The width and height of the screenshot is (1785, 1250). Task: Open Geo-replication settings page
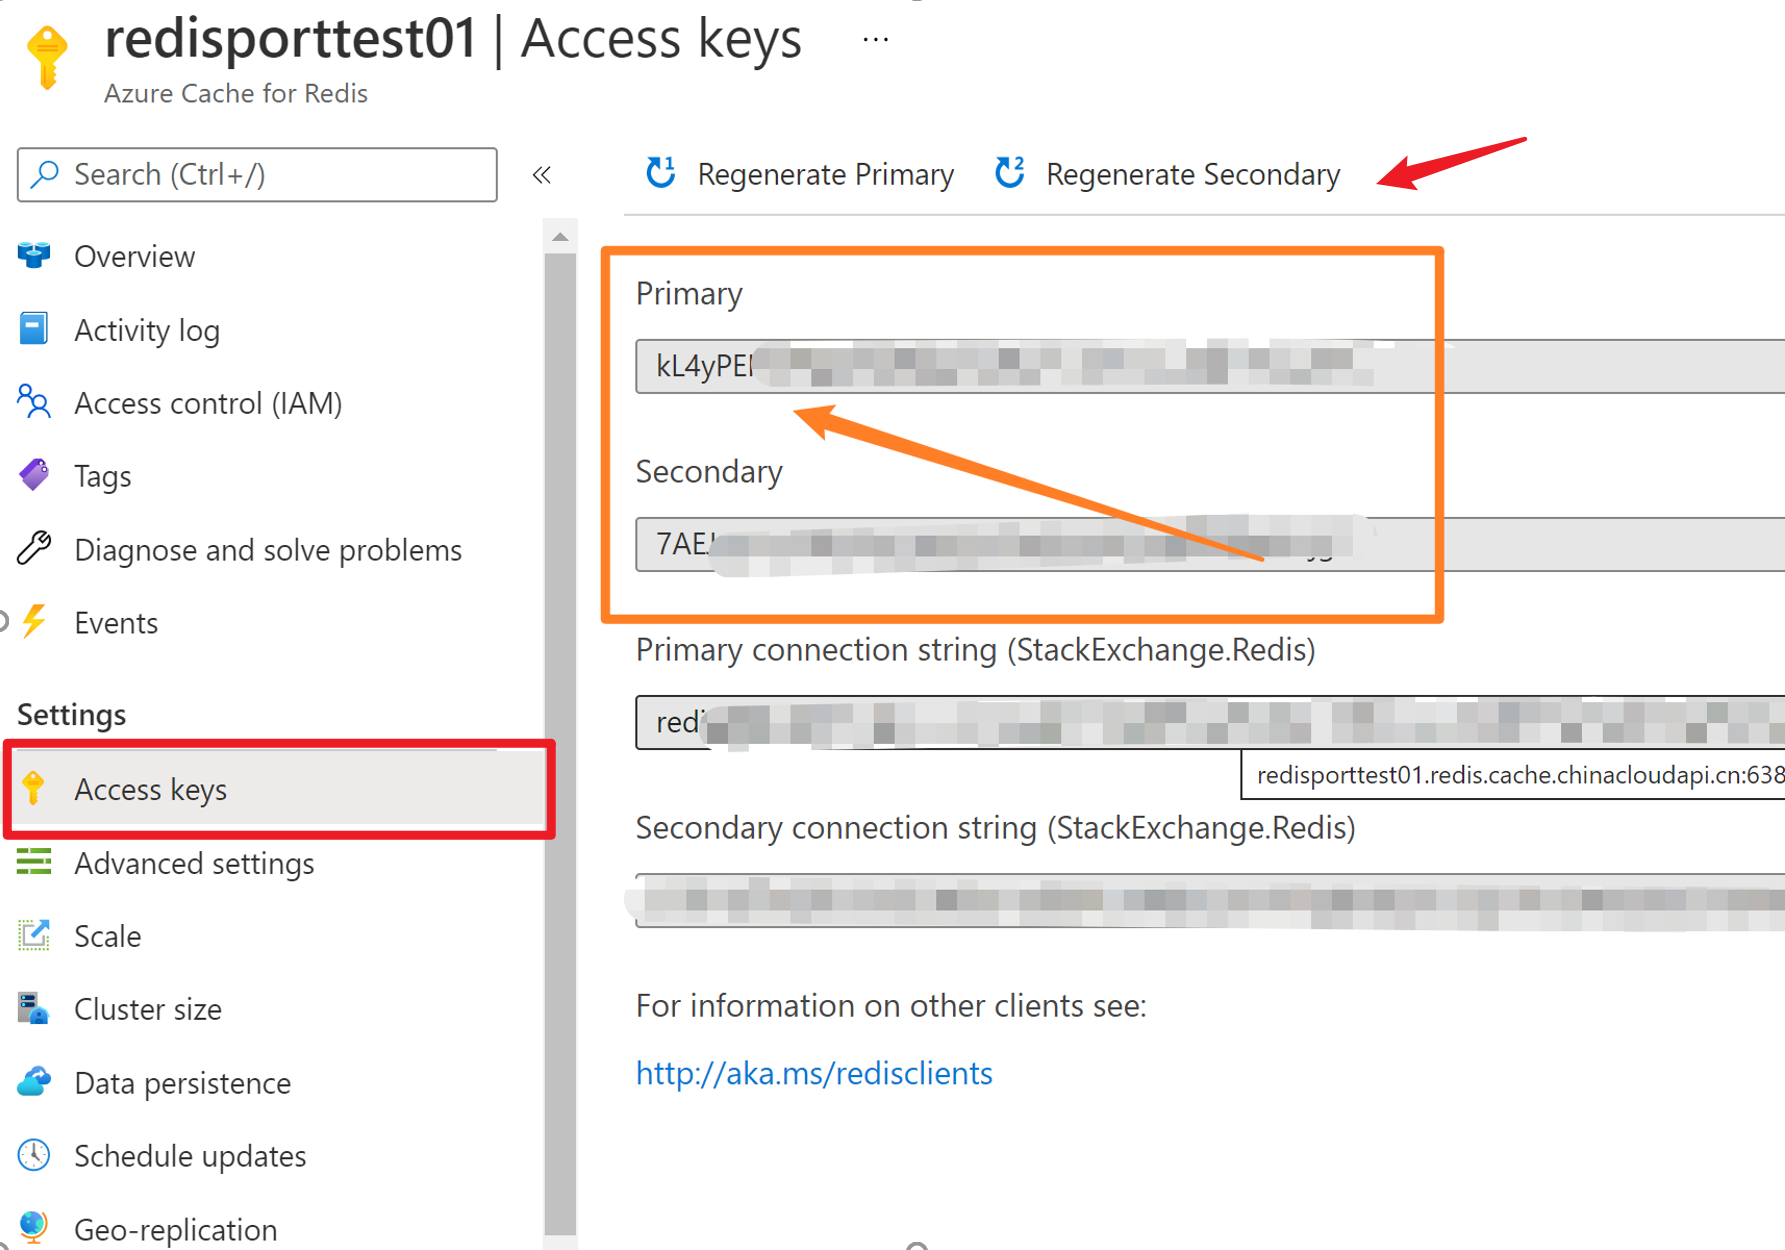point(175,1229)
